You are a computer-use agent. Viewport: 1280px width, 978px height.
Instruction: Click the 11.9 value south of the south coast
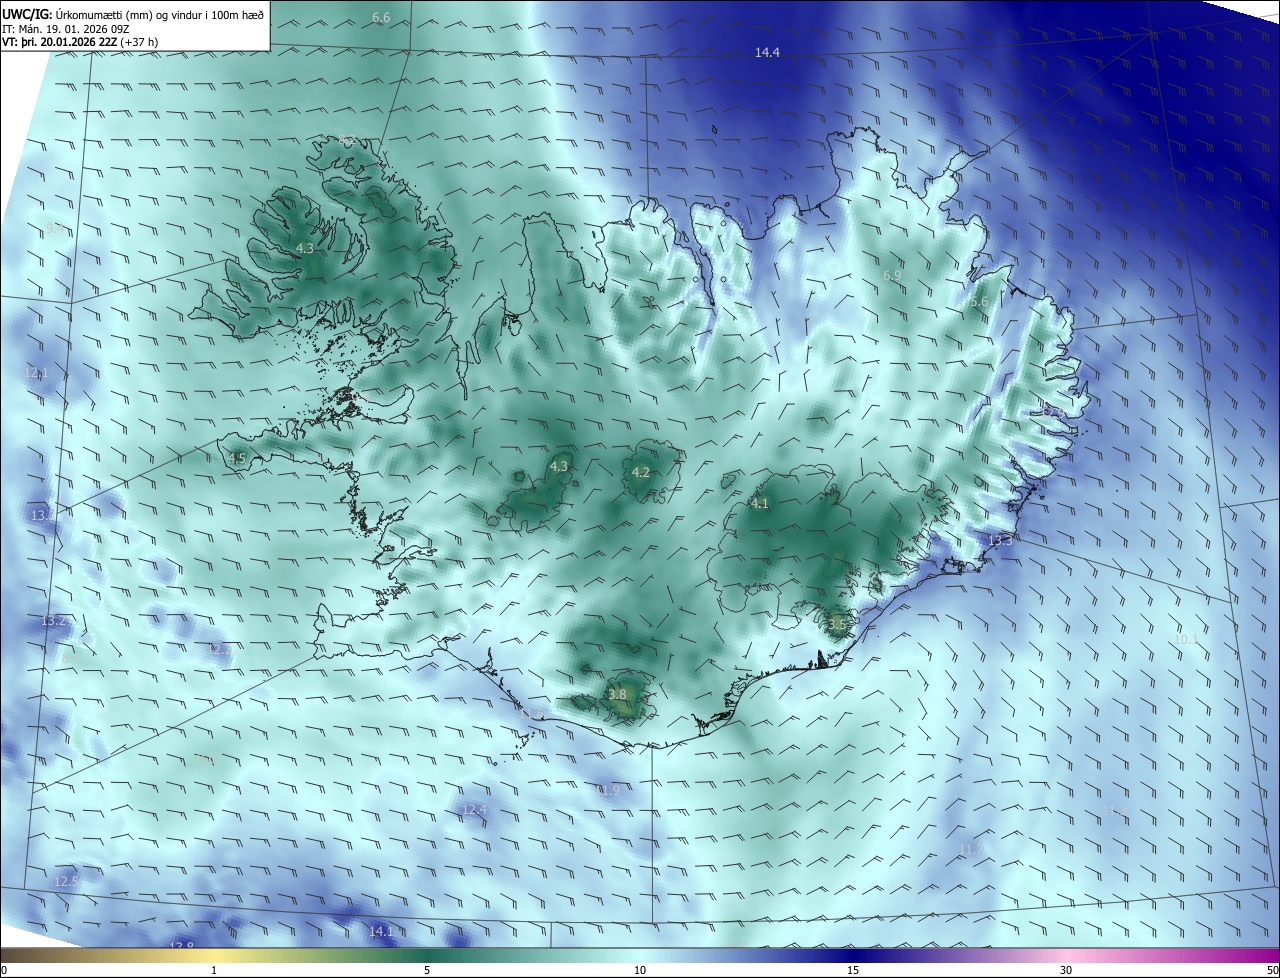click(x=608, y=791)
